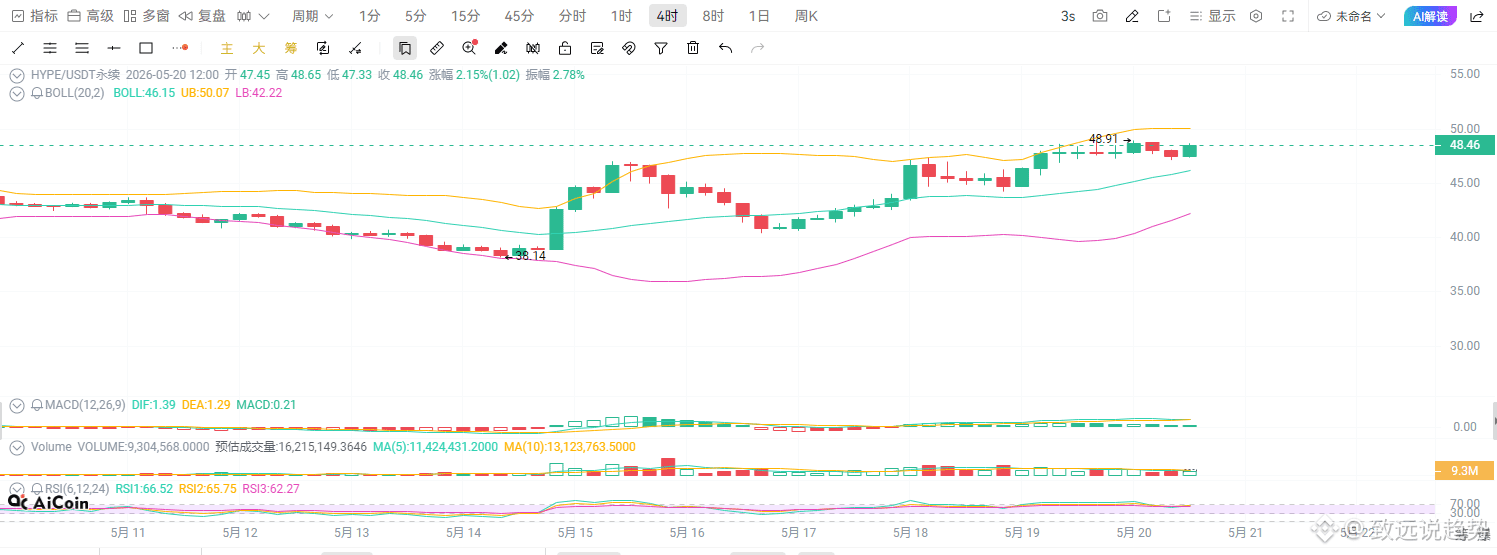Image resolution: width=1497 pixels, height=555 pixels.
Task: Click the 3s refresh interval
Action: click(x=1068, y=16)
